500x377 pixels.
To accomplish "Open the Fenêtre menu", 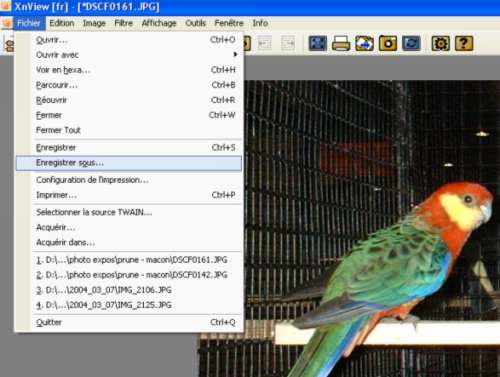I will coord(229,23).
